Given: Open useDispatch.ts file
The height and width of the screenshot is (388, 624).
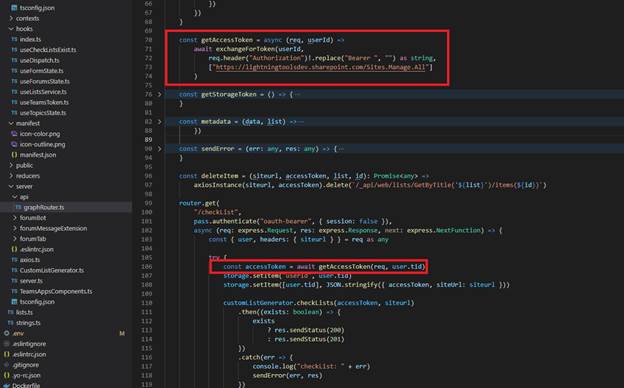Looking at the screenshot, I should click(x=39, y=60).
